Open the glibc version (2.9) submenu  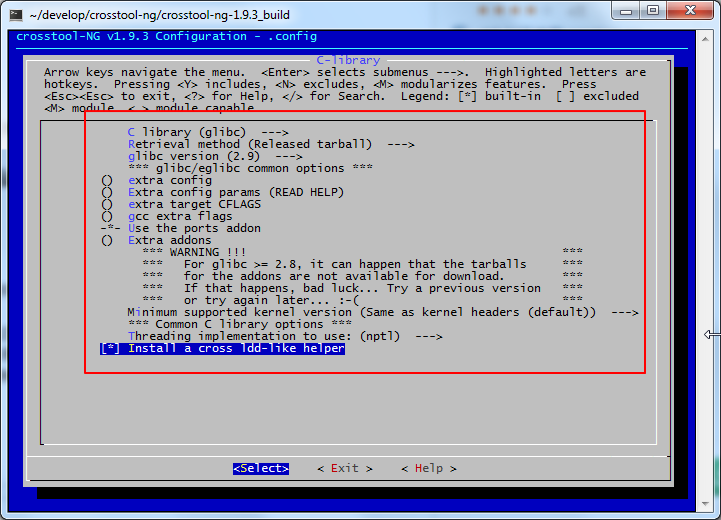215,156
